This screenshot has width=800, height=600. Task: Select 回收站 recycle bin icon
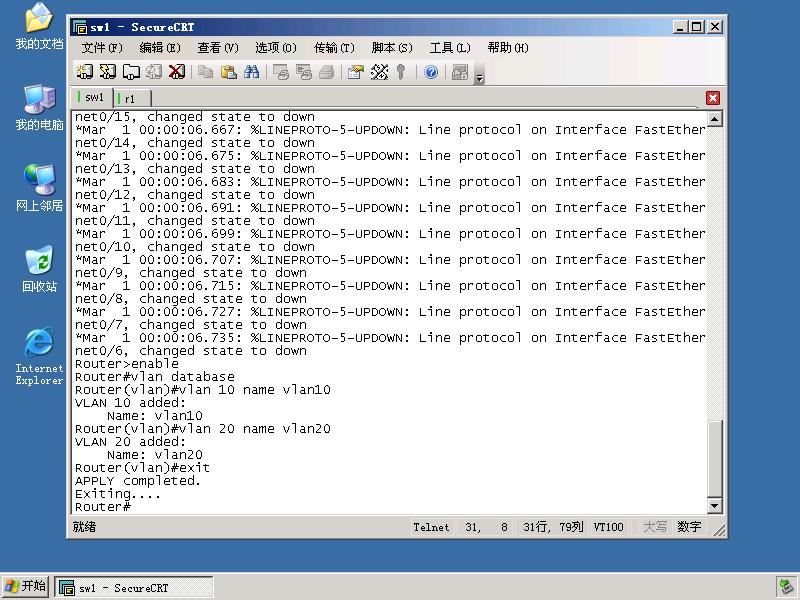(39, 269)
